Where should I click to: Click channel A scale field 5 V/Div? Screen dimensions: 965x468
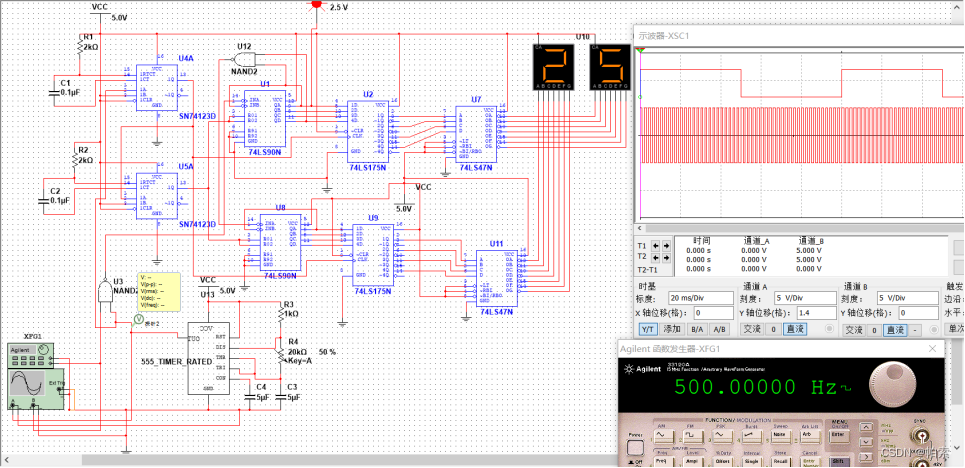tap(806, 298)
